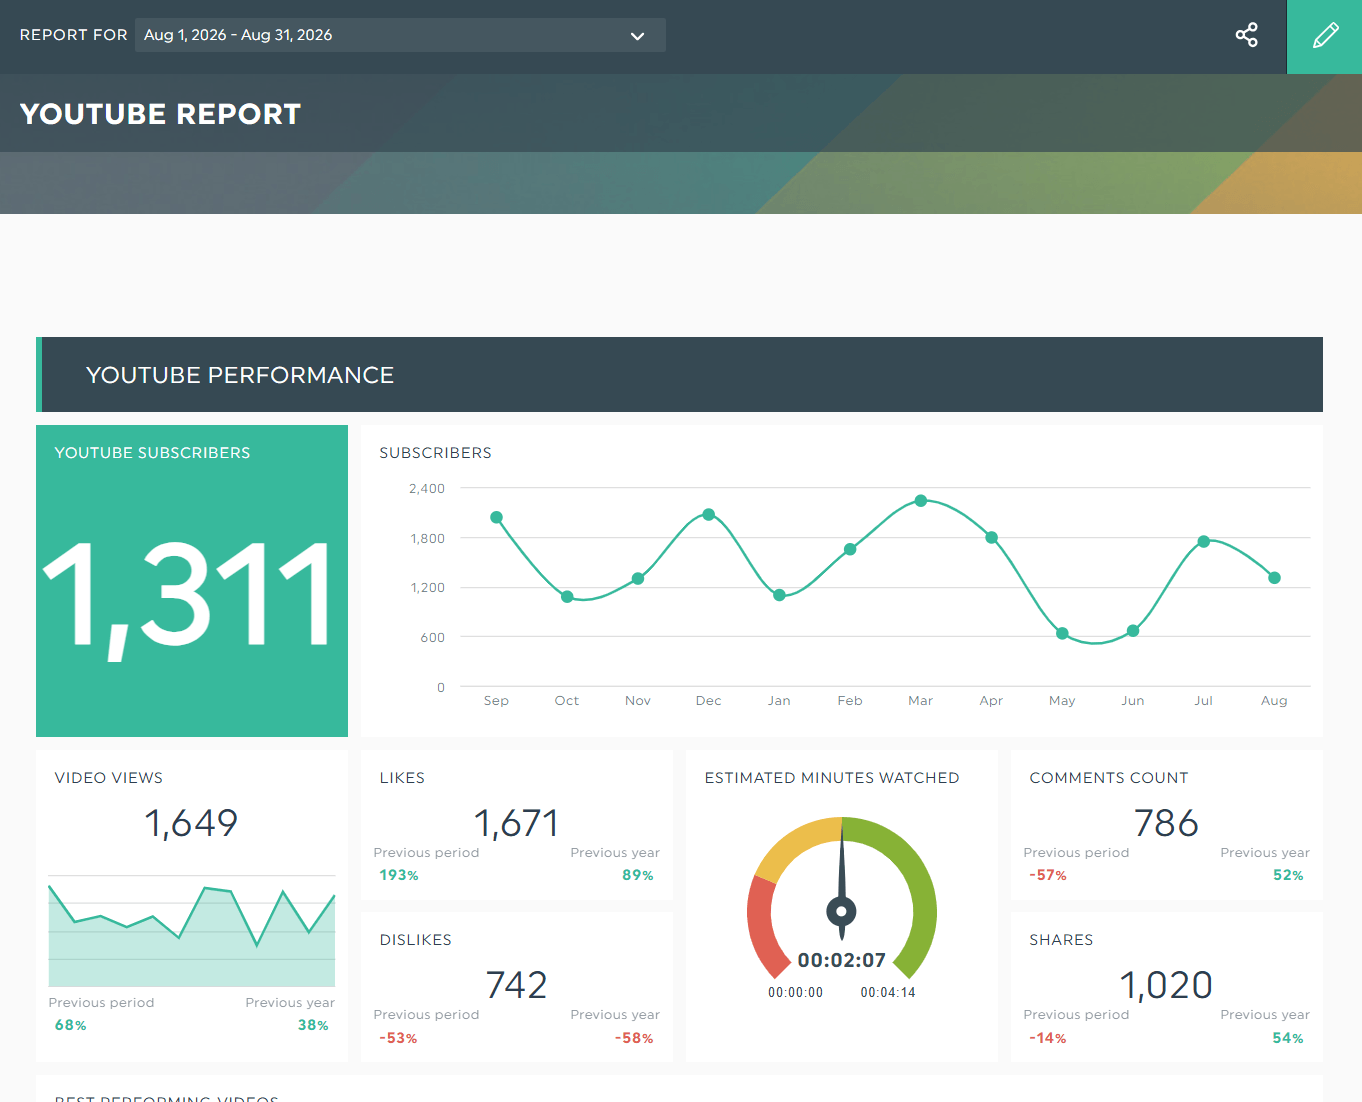Click the 68% previous period in Video Views

(71, 1025)
